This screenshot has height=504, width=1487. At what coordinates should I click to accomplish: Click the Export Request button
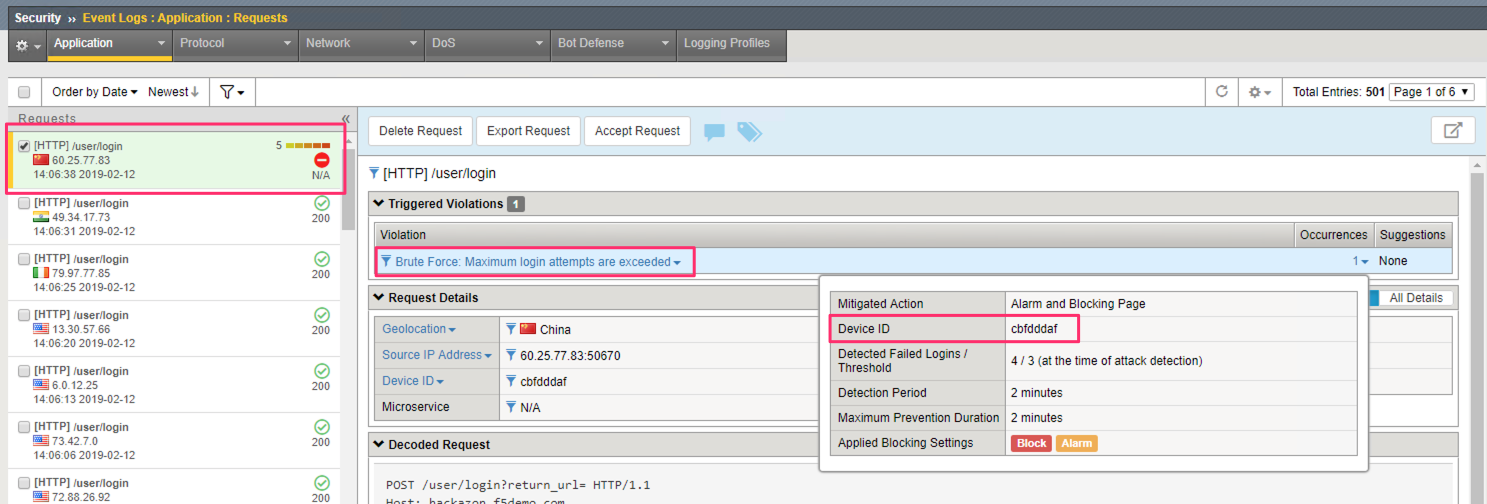528,131
